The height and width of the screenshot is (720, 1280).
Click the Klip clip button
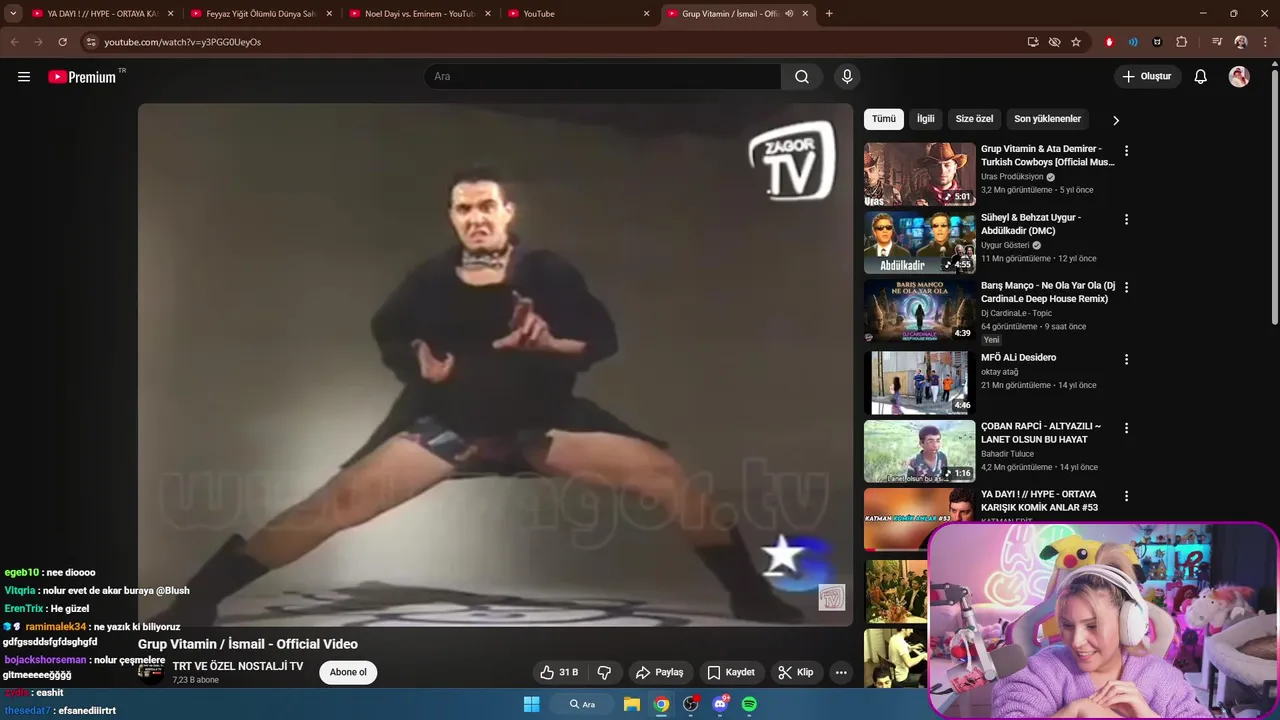coord(796,672)
